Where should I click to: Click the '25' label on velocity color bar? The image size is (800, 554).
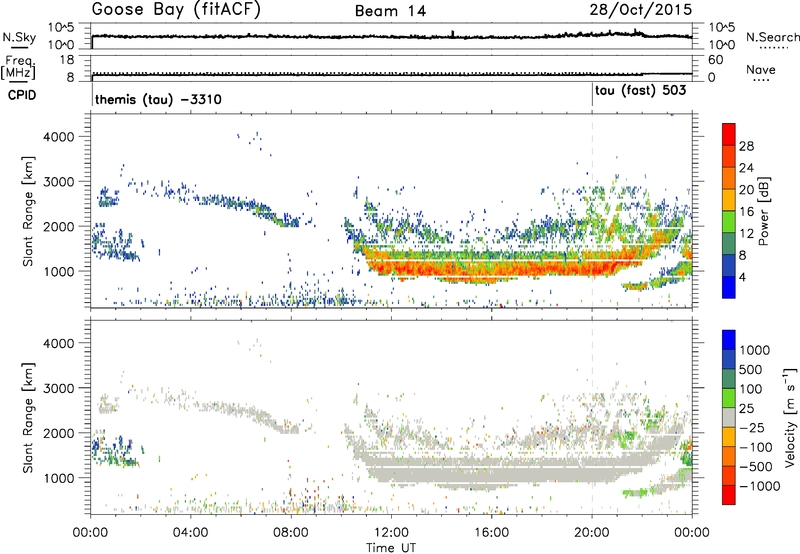tap(746, 409)
